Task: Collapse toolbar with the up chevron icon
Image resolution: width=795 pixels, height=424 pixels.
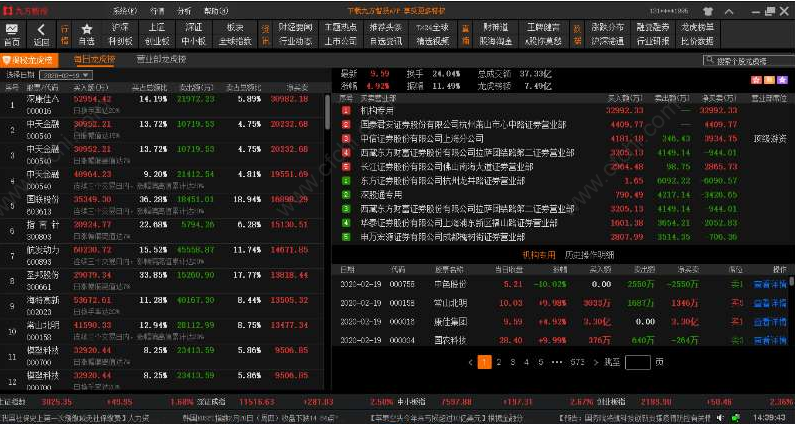Action: [x=729, y=11]
